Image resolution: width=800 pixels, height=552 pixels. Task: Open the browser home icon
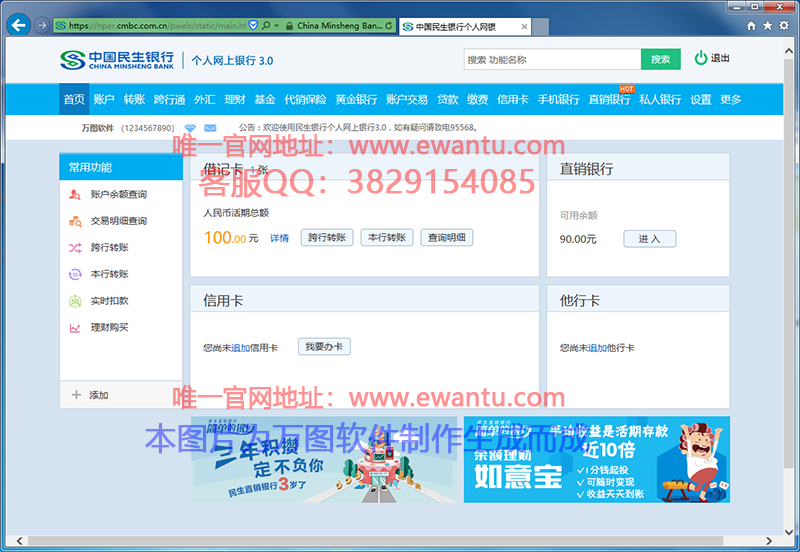(751, 26)
